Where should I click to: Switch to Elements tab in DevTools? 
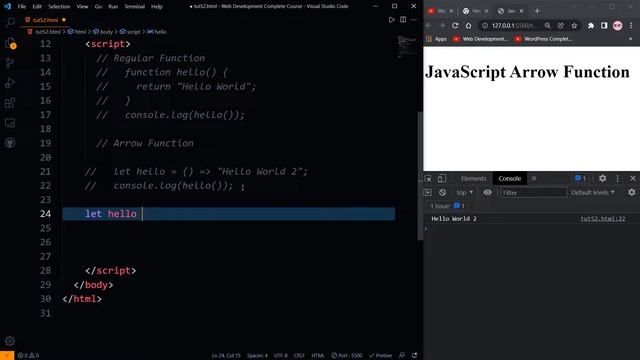[x=473, y=178]
